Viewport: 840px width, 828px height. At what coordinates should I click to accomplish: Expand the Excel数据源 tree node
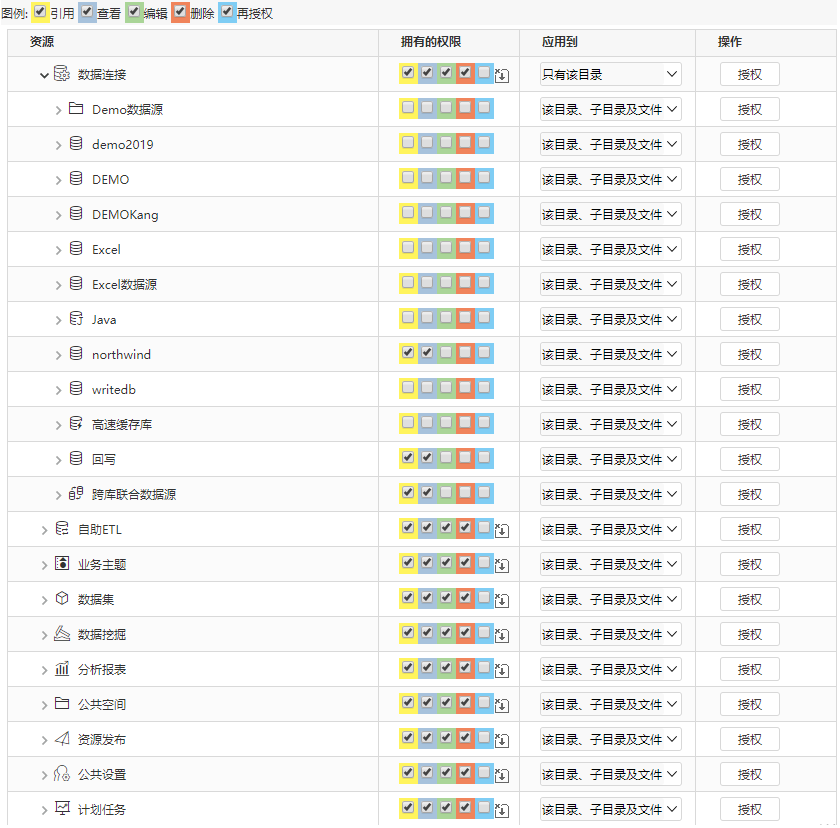pos(58,285)
